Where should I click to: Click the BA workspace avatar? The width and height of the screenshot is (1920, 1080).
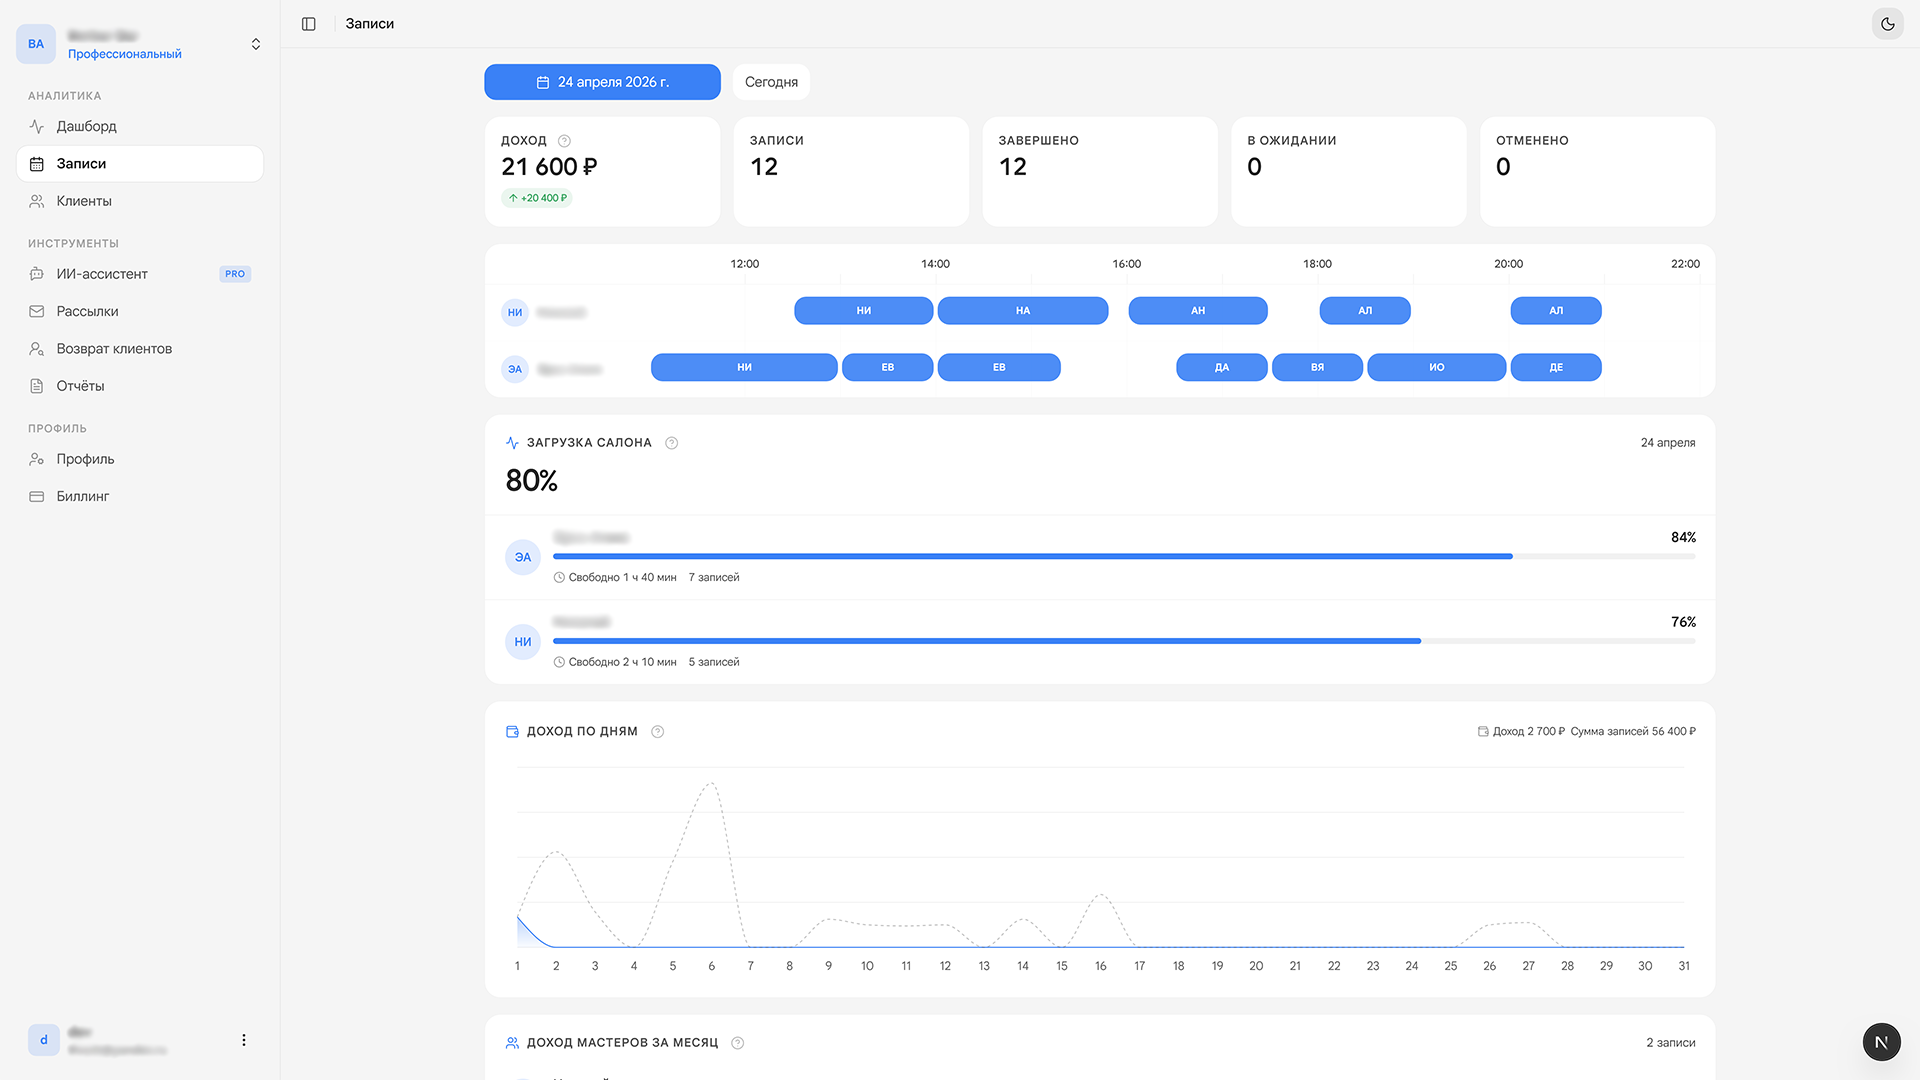click(36, 44)
